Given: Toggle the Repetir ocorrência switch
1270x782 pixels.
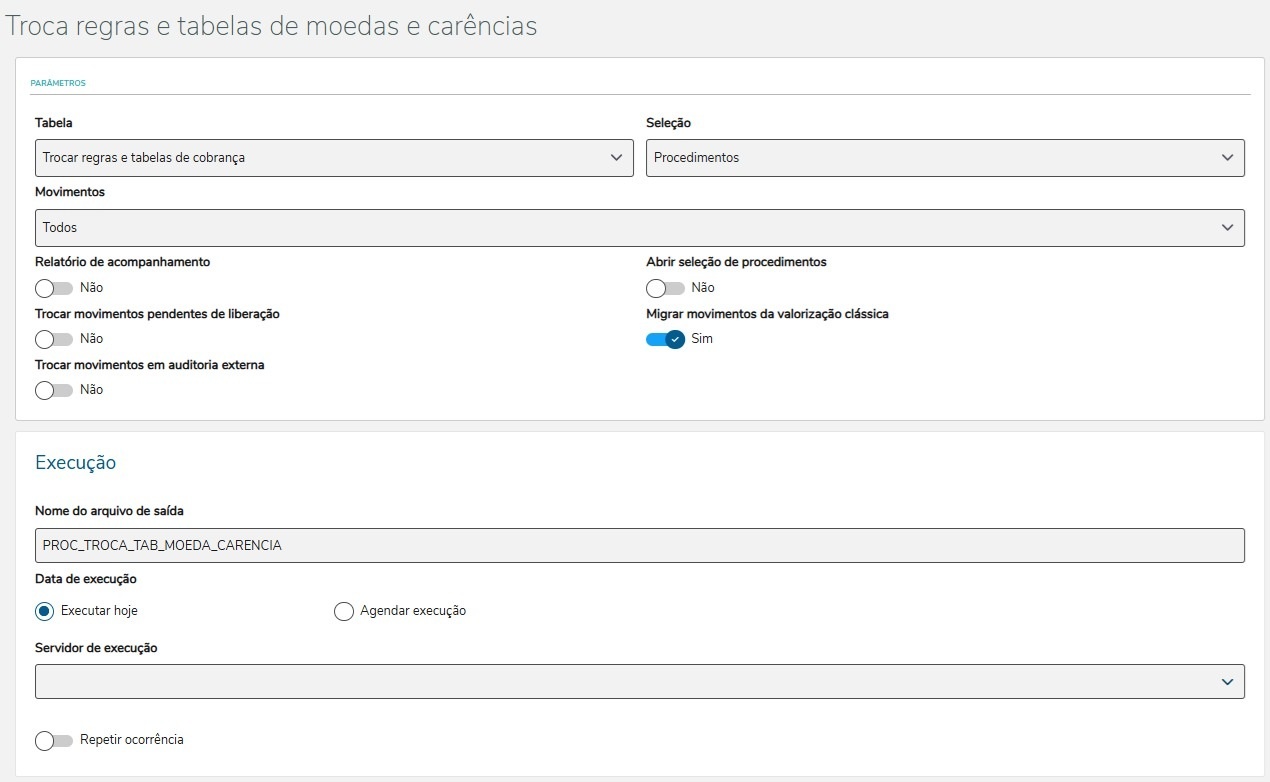Looking at the screenshot, I should pyautogui.click(x=54, y=741).
